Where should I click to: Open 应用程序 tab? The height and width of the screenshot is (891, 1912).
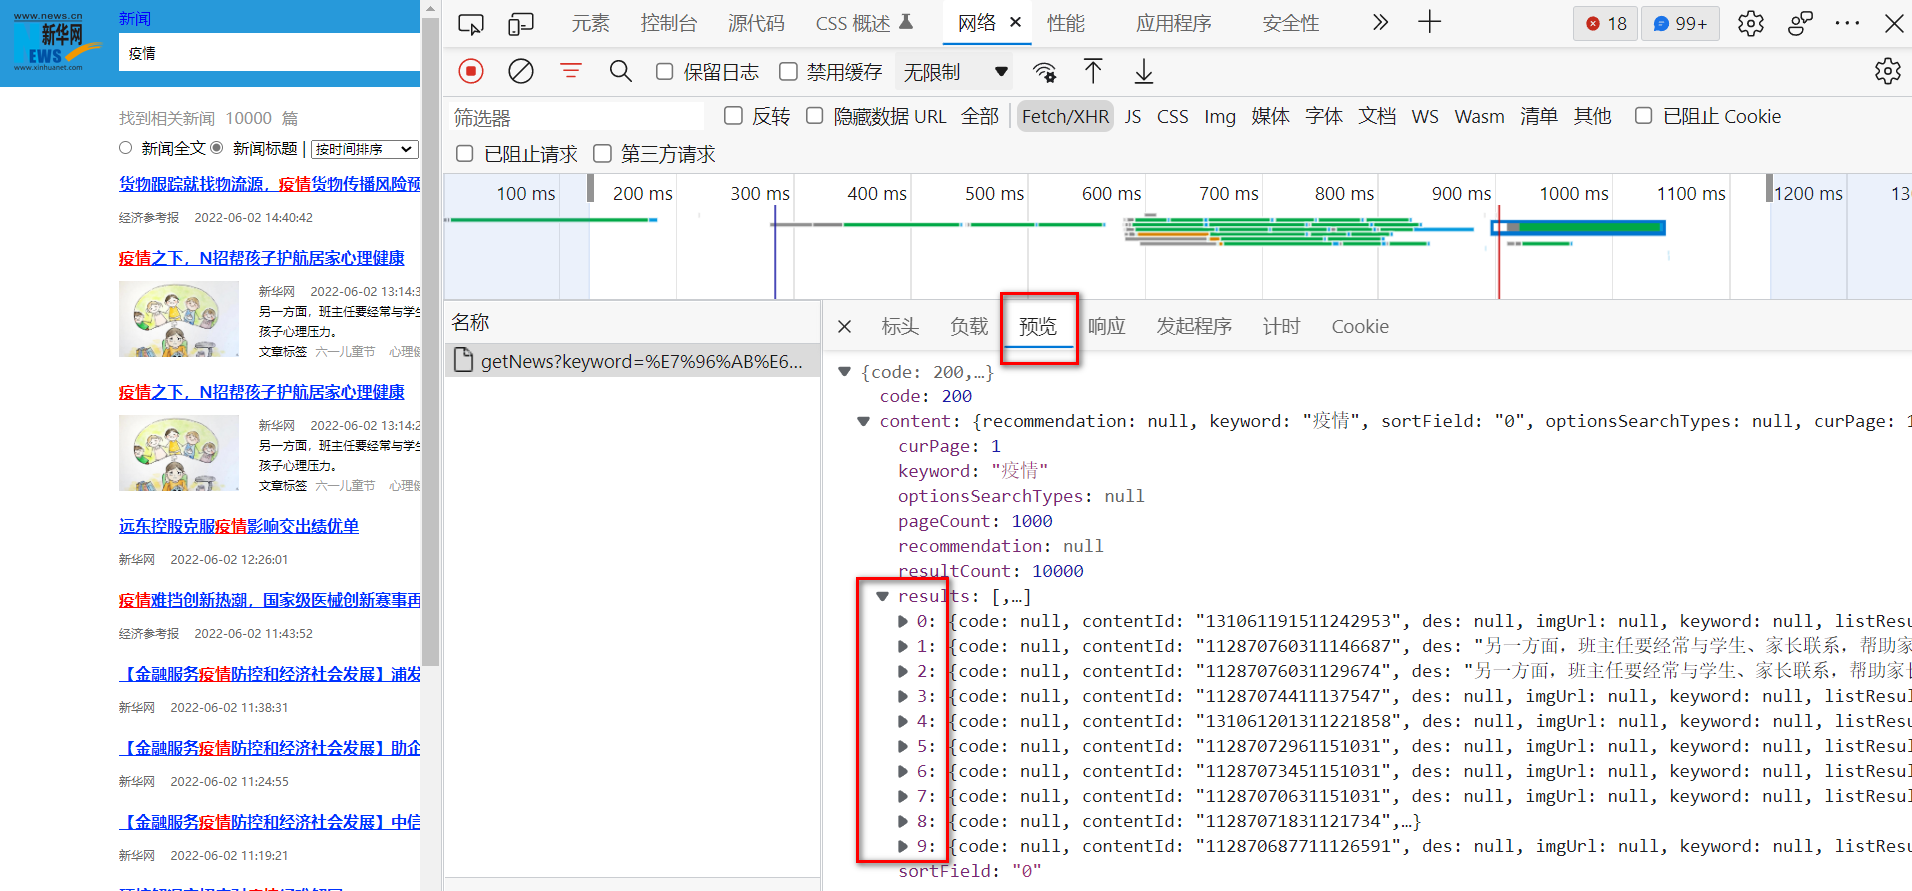coord(1173,23)
